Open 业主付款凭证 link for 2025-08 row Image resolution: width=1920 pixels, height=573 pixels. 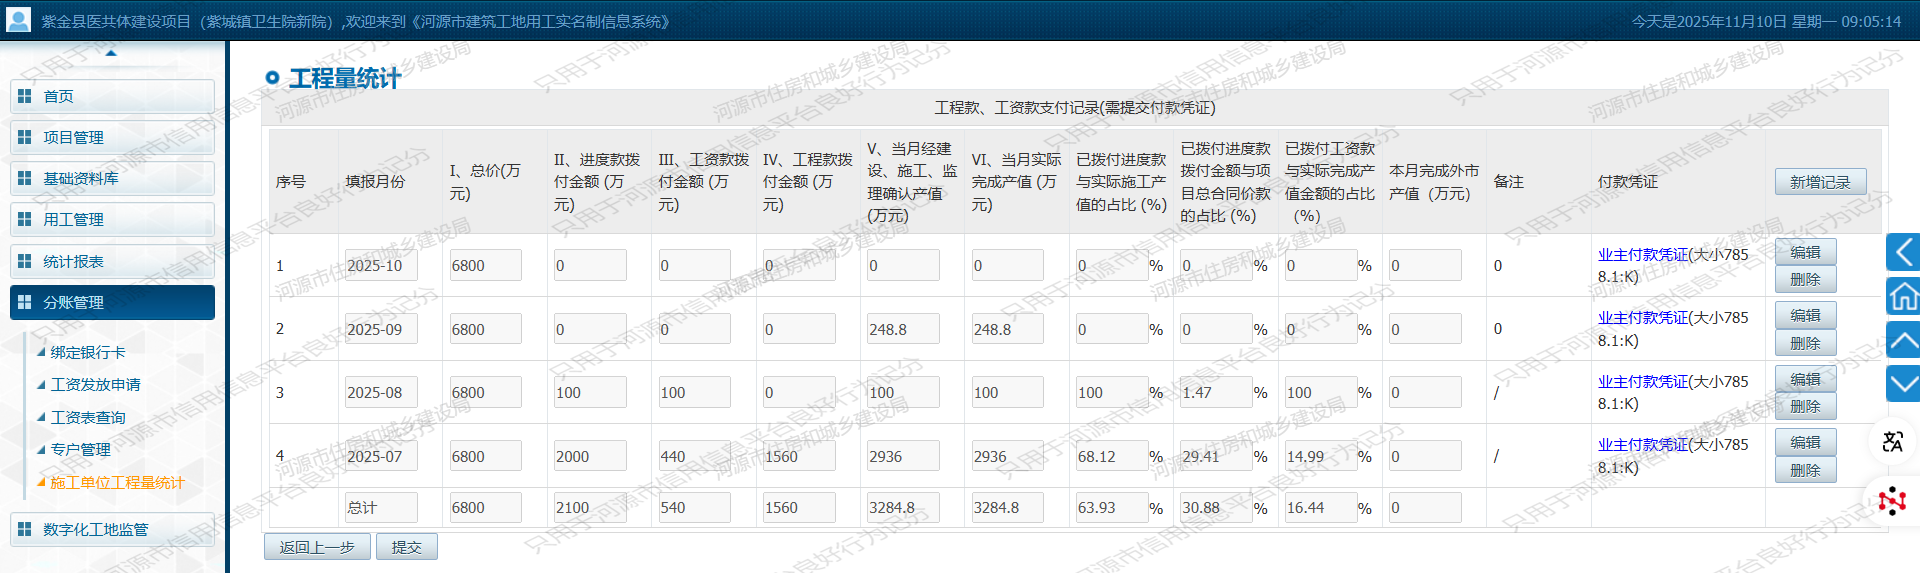point(1642,381)
